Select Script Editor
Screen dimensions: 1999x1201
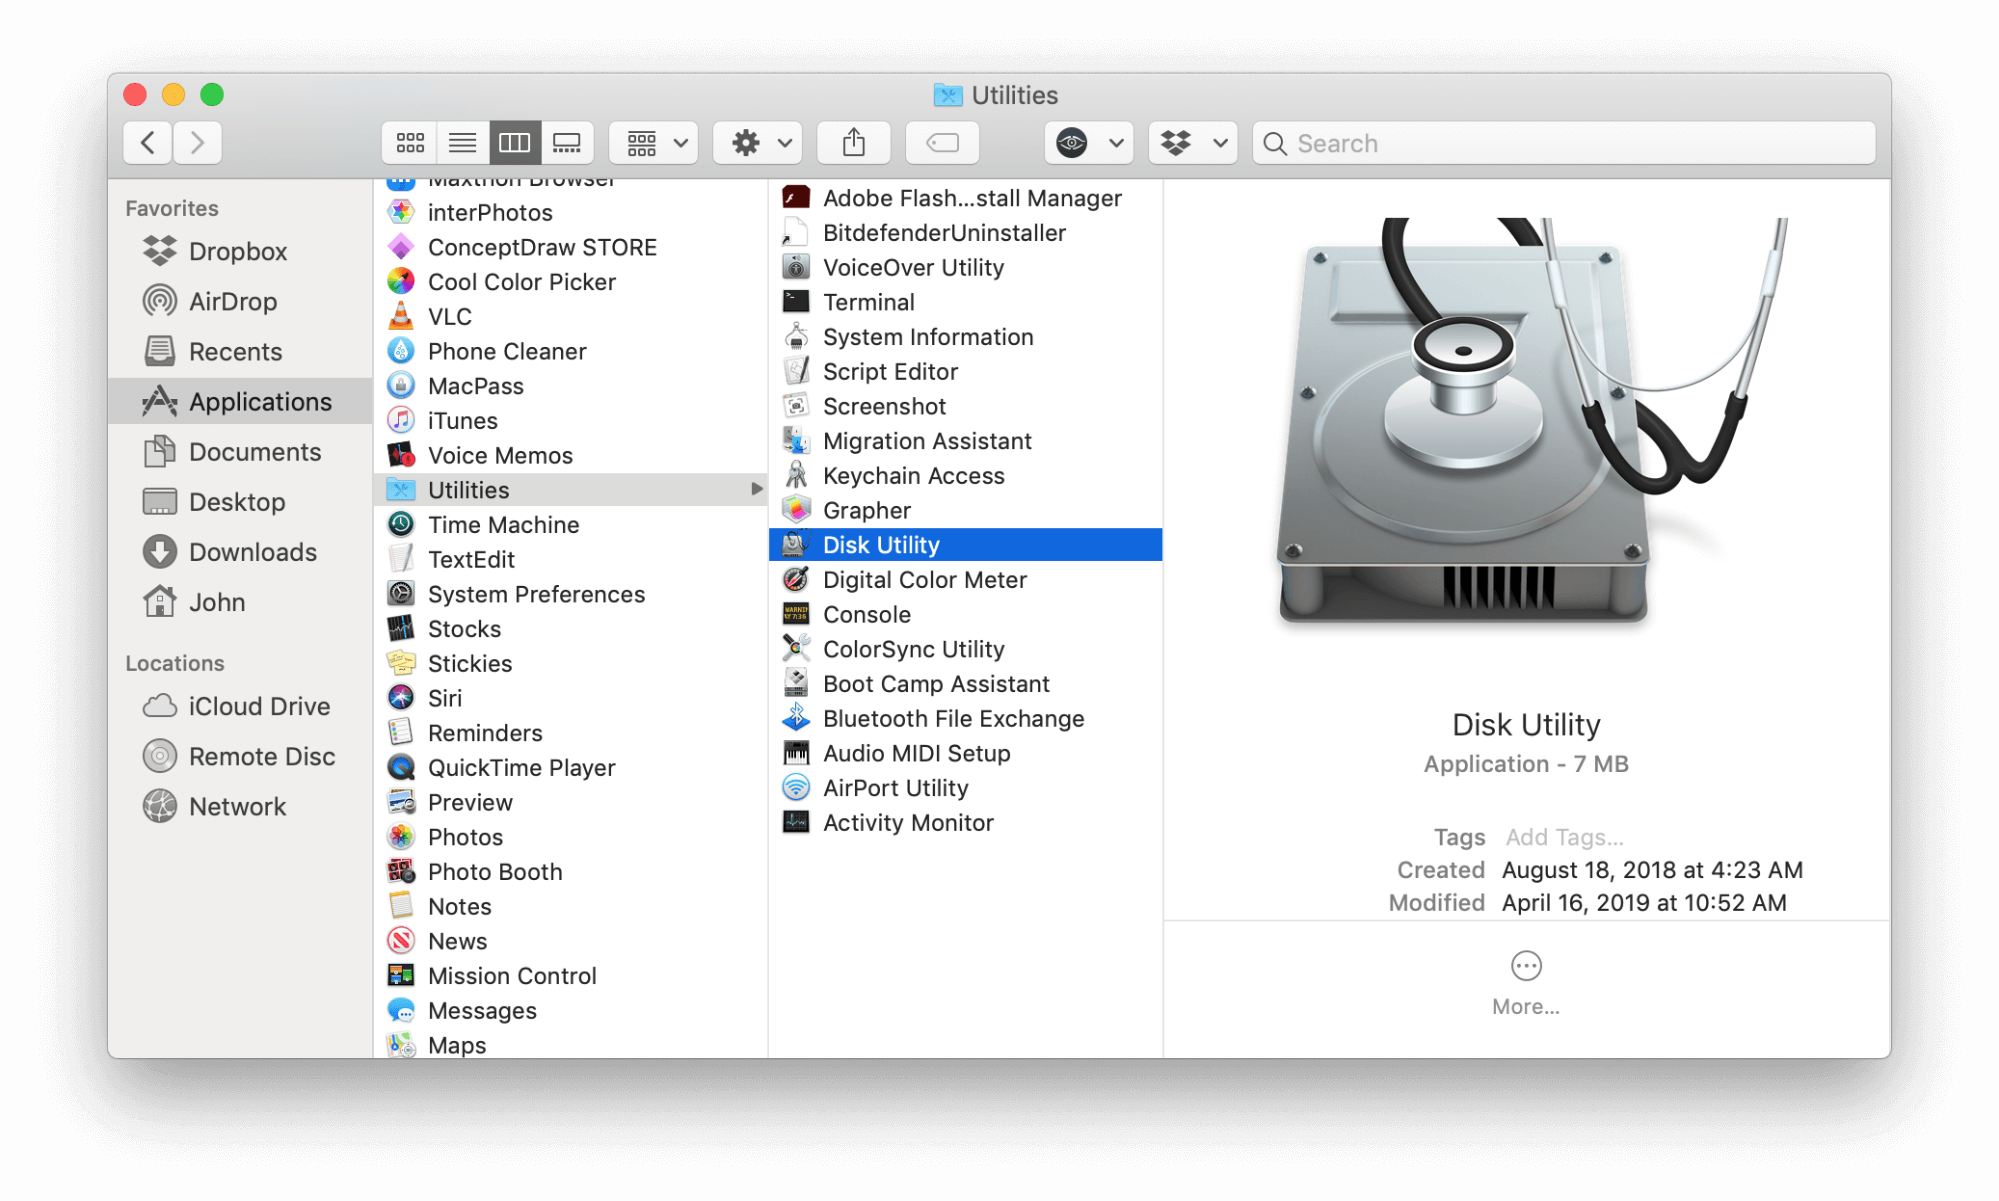(965, 371)
